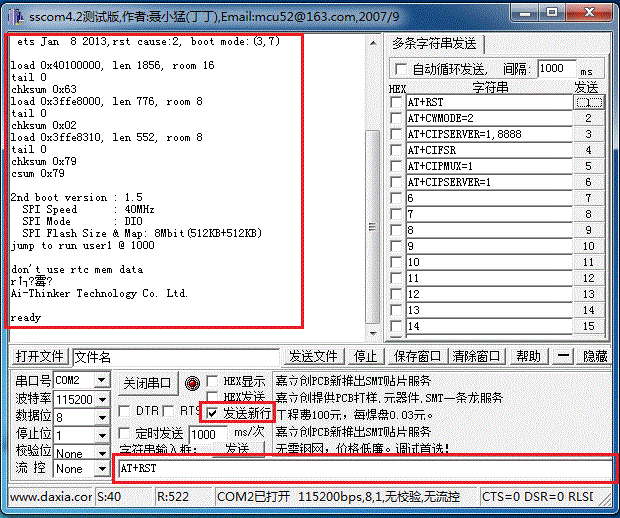Click send button 10 for string 9
620x518 pixels.
[589, 246]
